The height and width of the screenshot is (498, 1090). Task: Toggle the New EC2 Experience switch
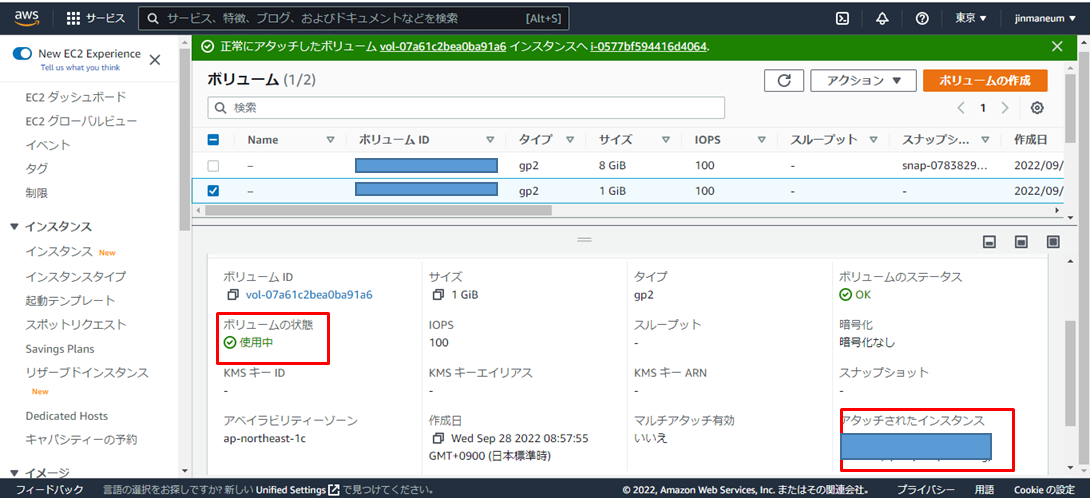[23, 54]
